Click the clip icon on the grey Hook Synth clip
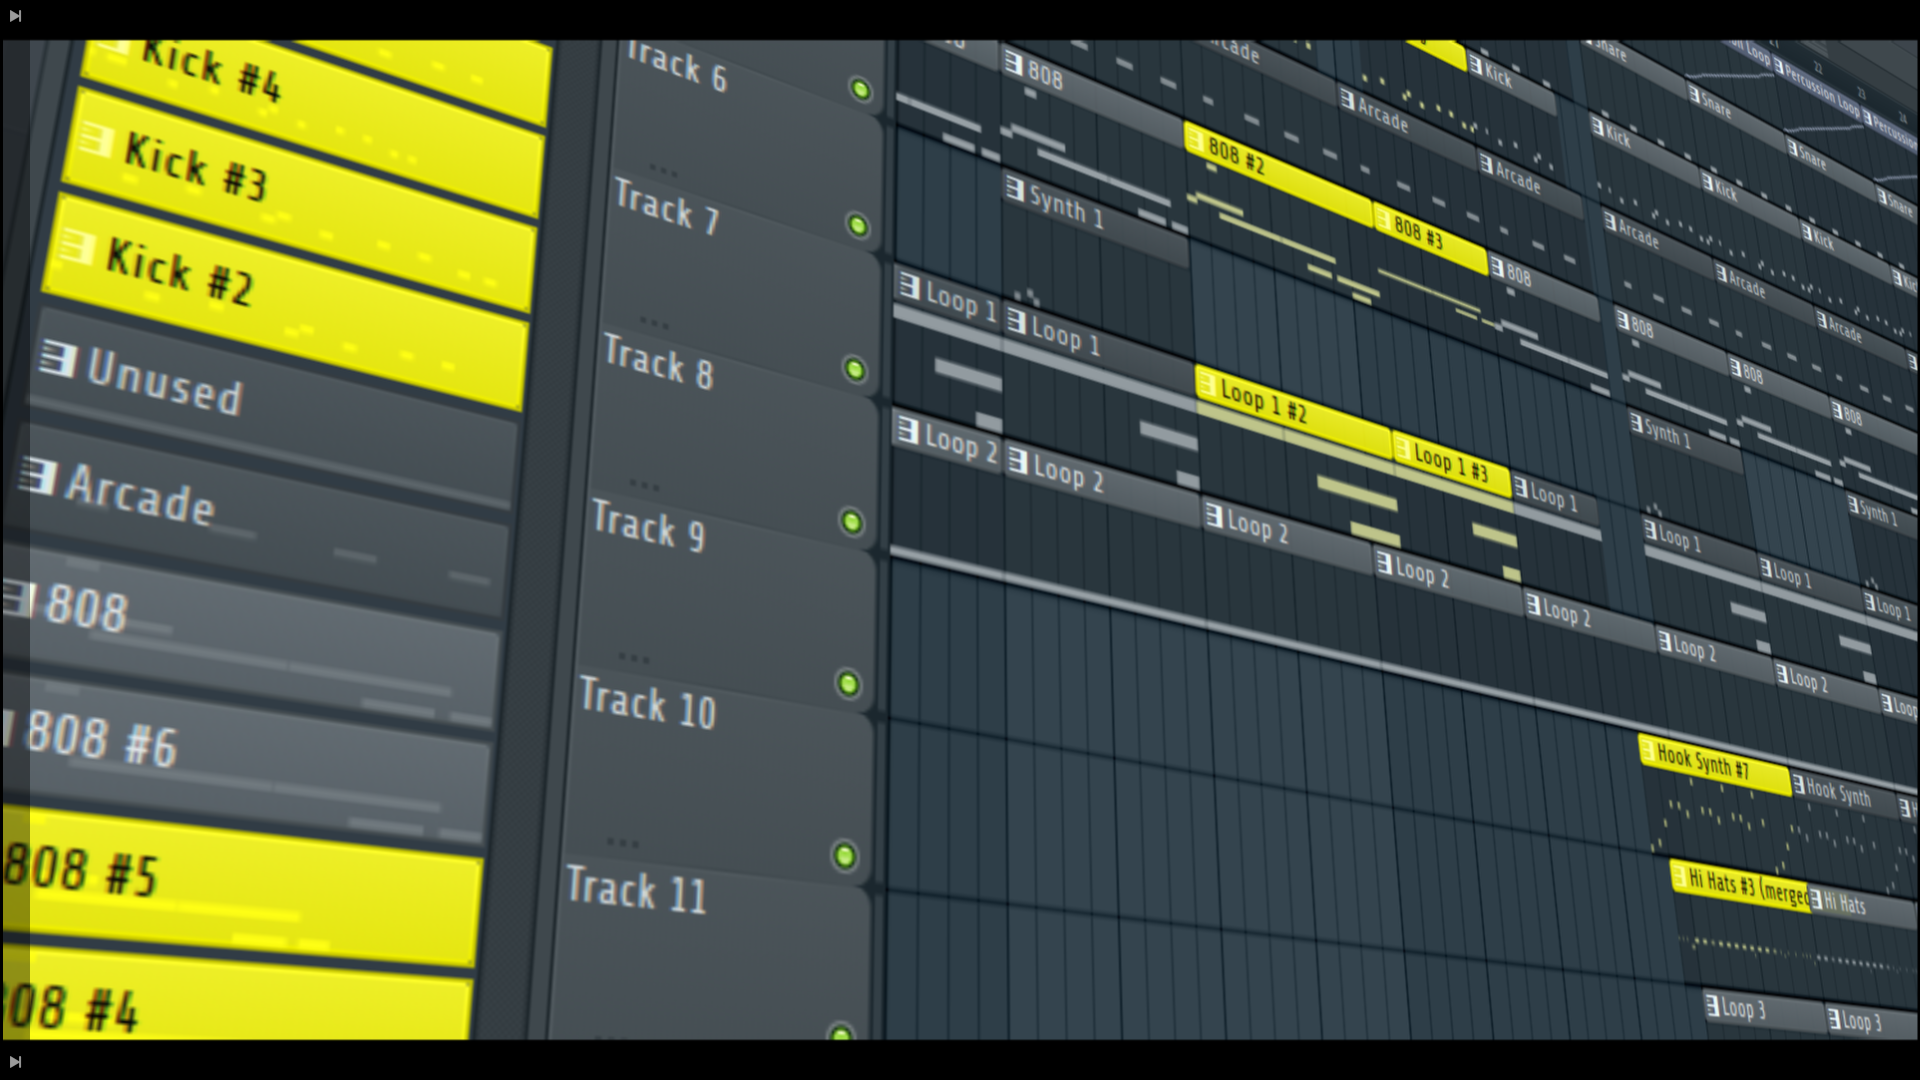 tap(1799, 786)
